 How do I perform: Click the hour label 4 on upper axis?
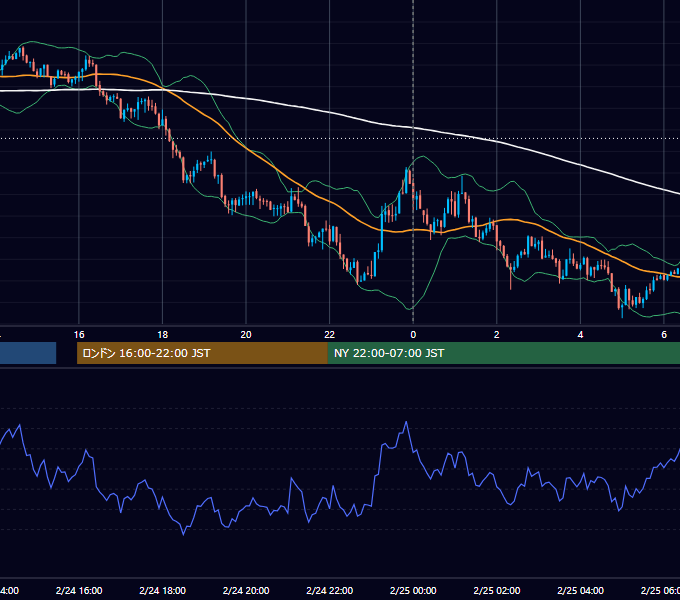pos(580,335)
